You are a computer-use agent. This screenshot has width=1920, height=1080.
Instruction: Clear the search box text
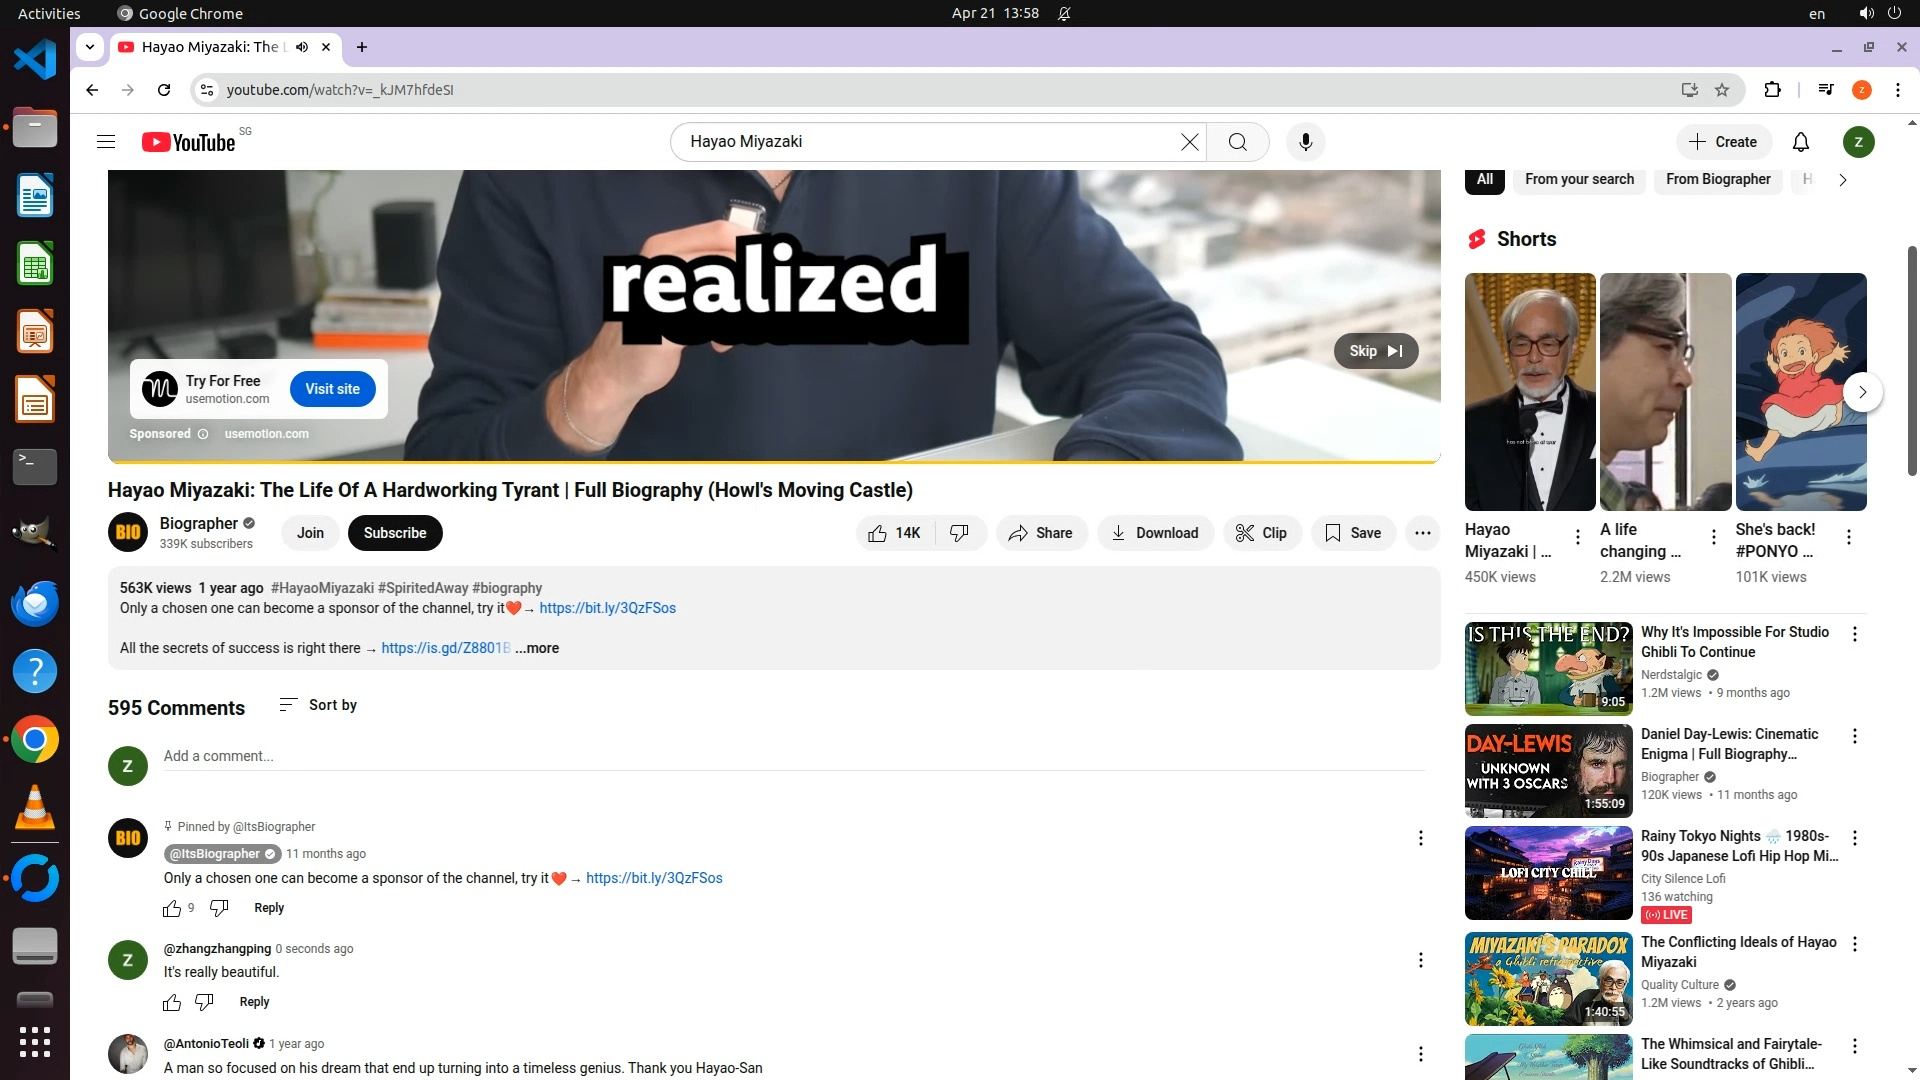[x=1189, y=142]
